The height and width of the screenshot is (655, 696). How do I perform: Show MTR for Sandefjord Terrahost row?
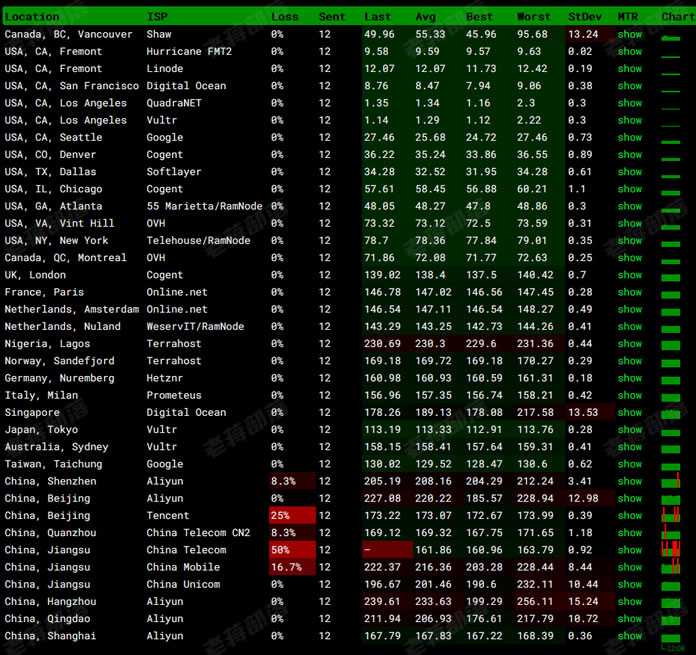pos(629,361)
